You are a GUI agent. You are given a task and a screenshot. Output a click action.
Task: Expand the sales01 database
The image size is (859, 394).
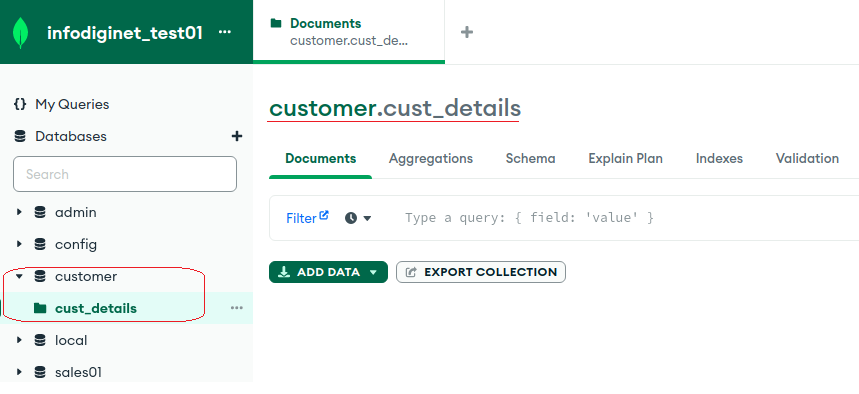click(19, 372)
